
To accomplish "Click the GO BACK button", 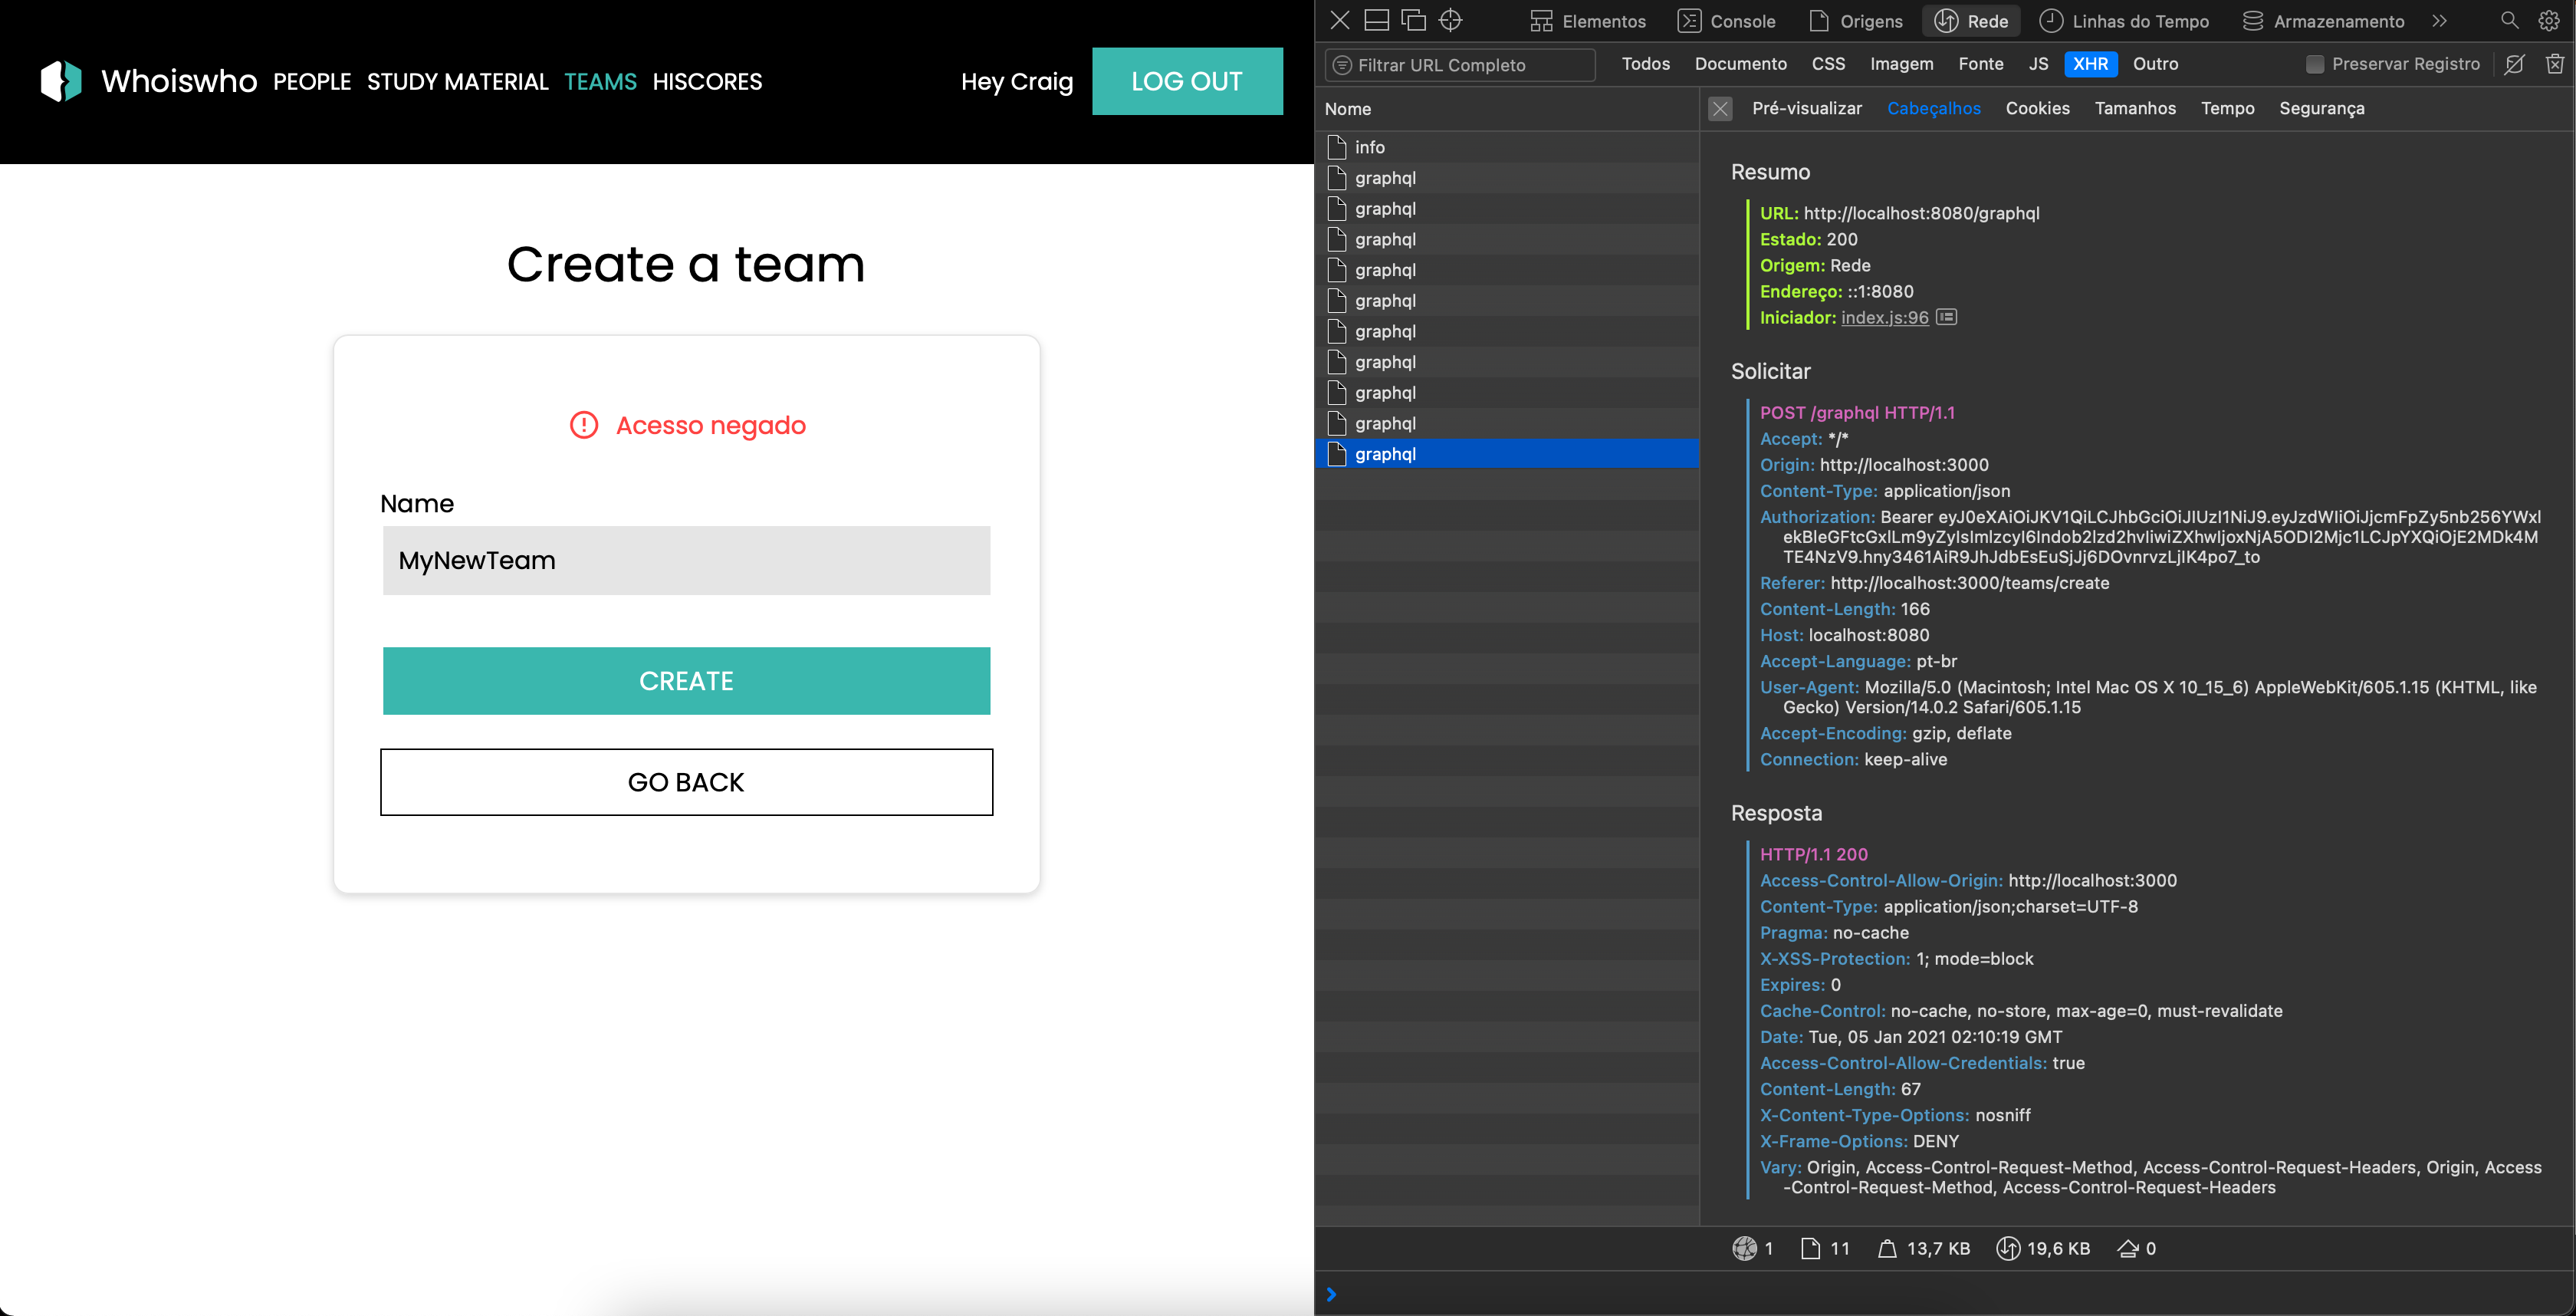I will point(686,782).
